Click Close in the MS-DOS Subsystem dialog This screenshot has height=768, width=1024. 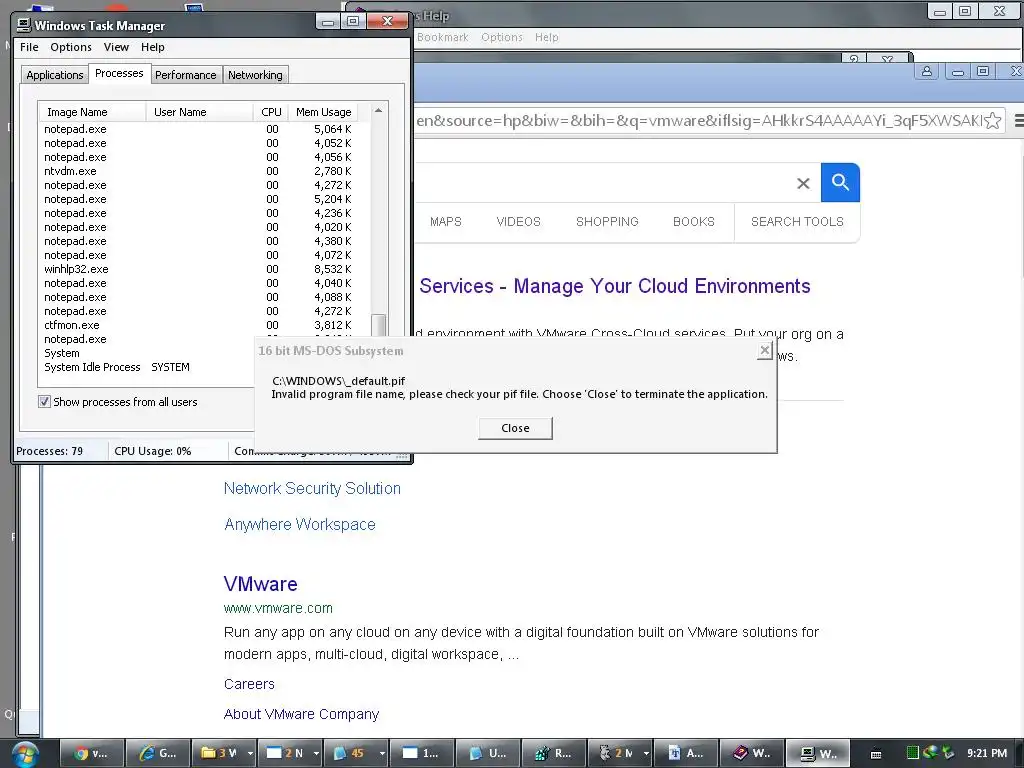point(515,428)
